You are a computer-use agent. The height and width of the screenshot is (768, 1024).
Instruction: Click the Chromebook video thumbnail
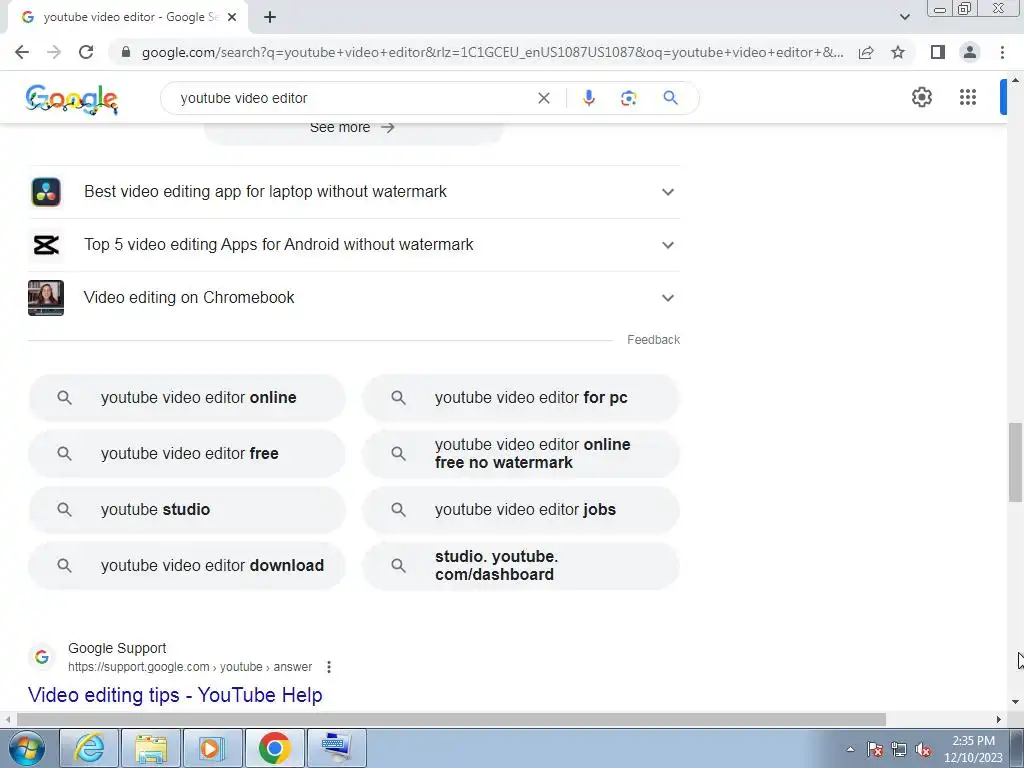[46, 298]
